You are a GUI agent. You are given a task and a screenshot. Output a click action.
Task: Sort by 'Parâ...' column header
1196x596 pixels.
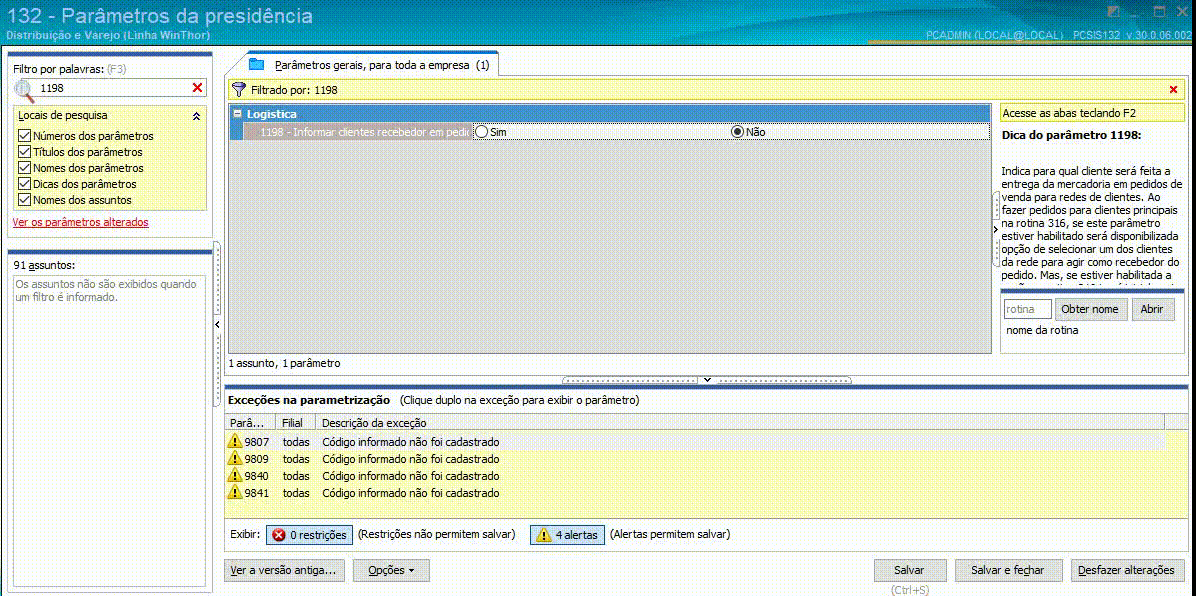coord(251,423)
